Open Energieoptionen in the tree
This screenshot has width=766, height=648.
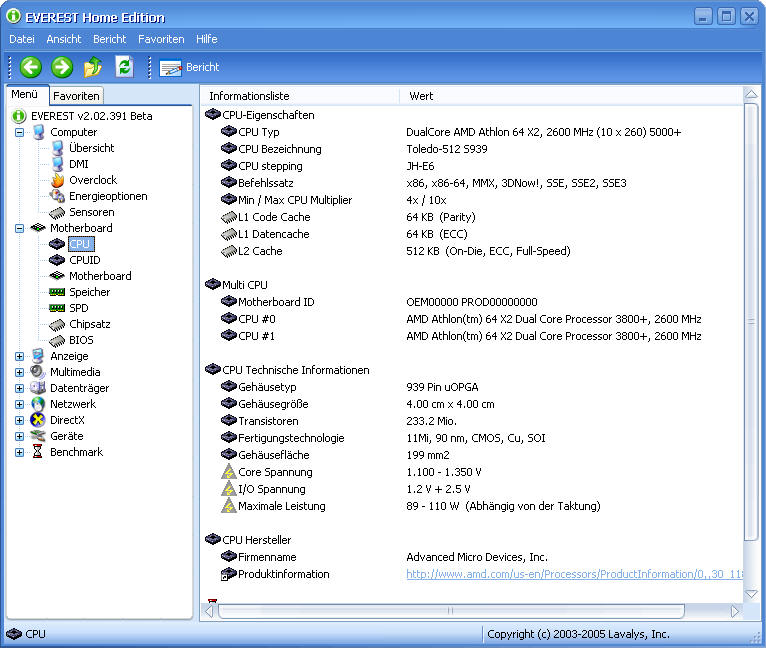(108, 196)
